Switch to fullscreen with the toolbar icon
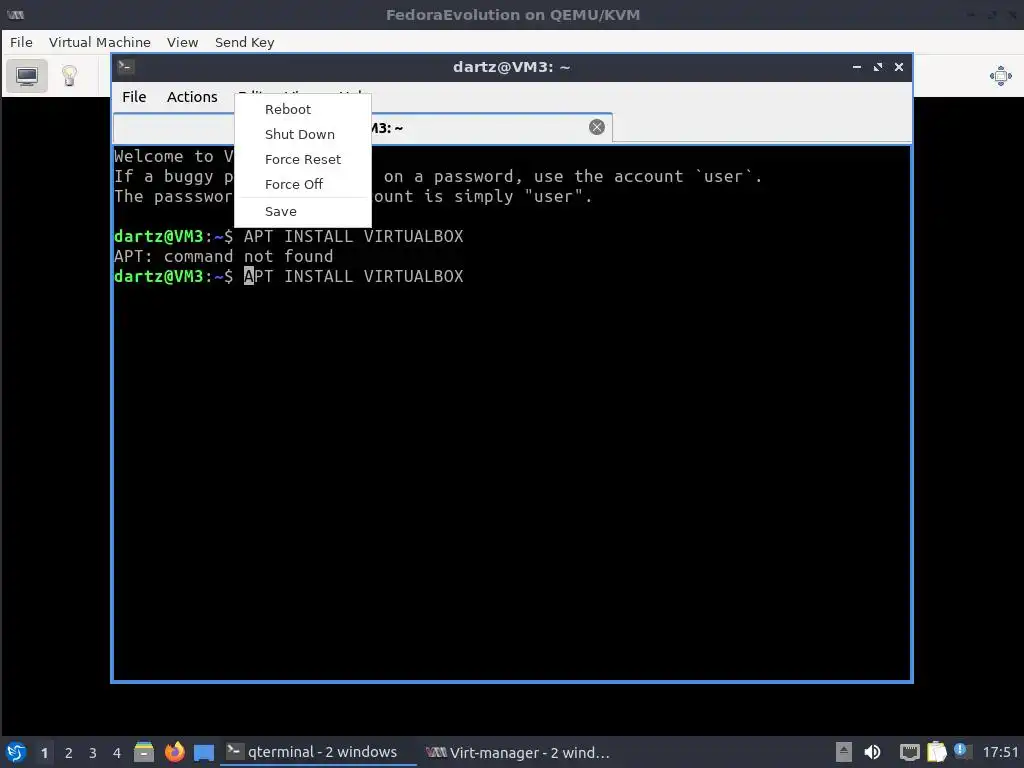The height and width of the screenshot is (768, 1024). pos(1000,76)
